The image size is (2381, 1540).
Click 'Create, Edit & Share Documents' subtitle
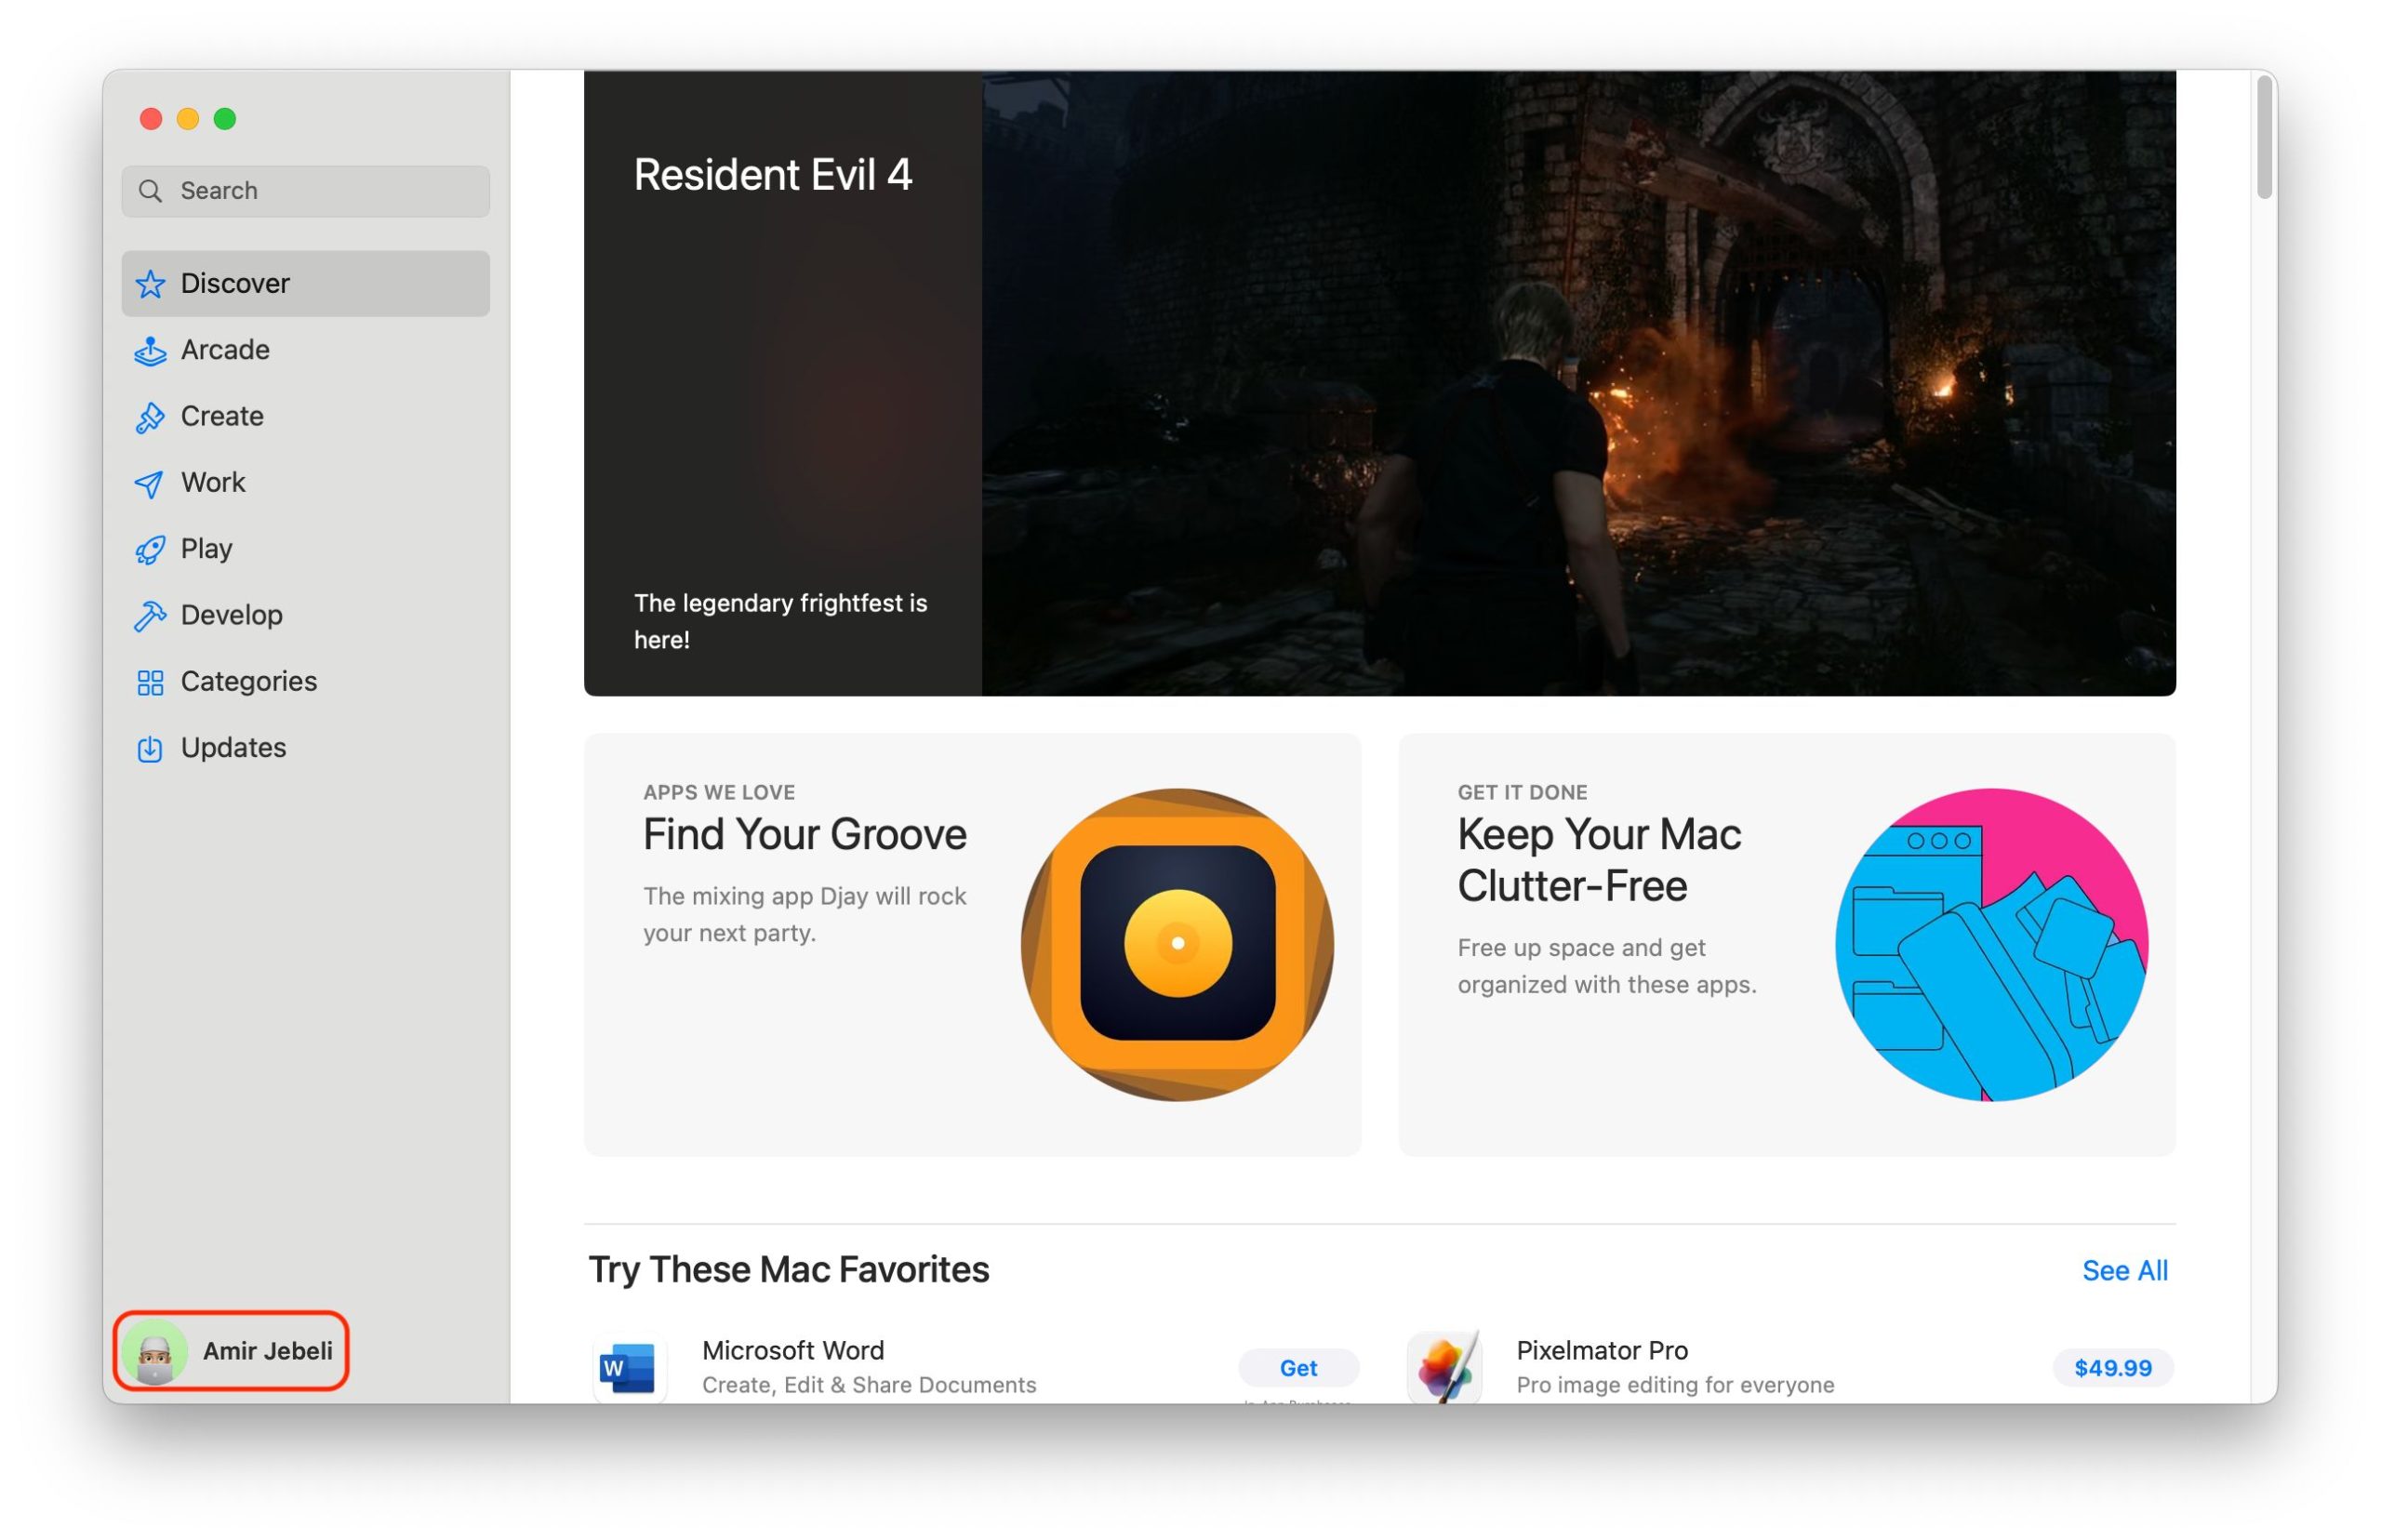(x=868, y=1385)
